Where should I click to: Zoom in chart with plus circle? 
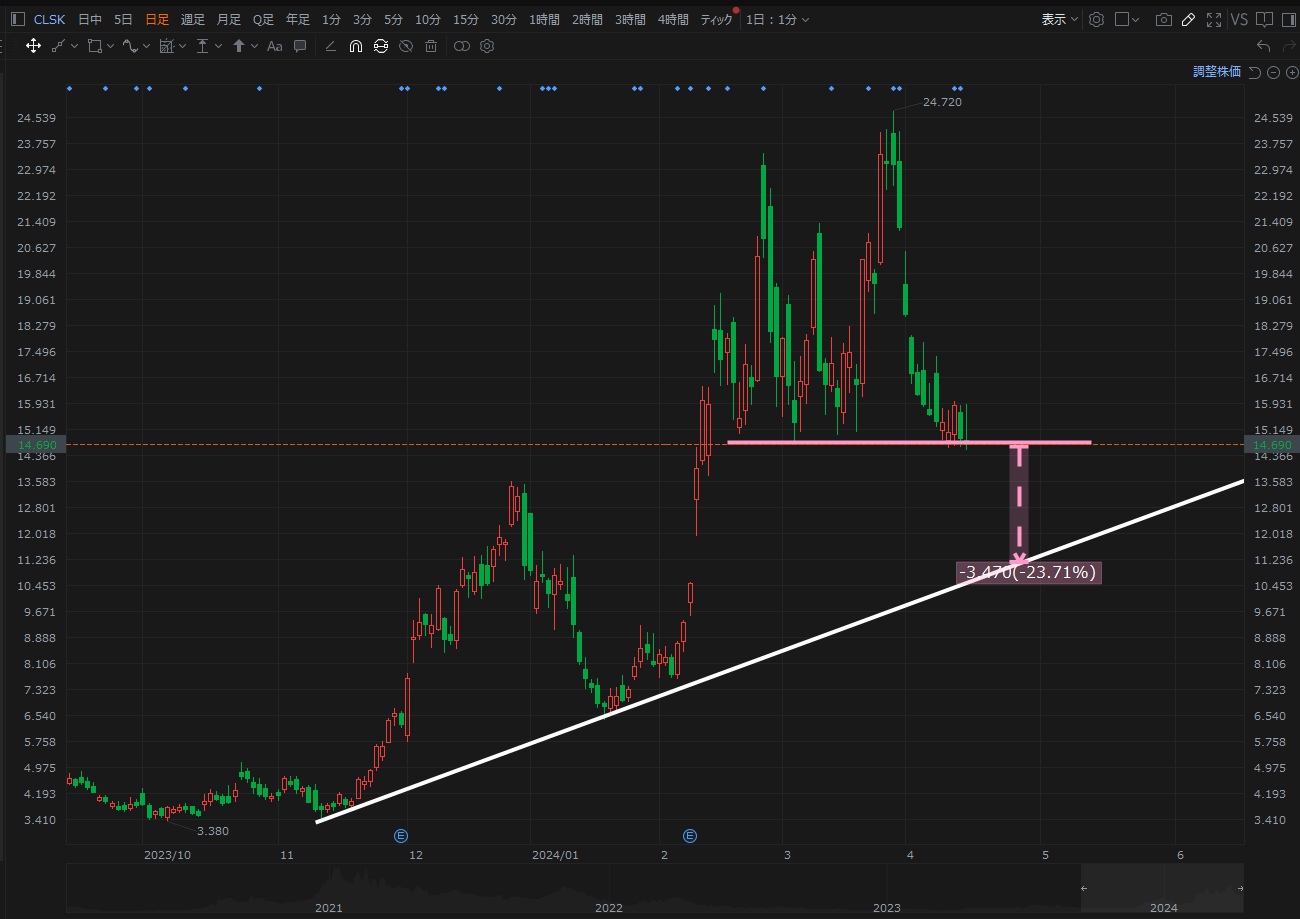[1292, 72]
